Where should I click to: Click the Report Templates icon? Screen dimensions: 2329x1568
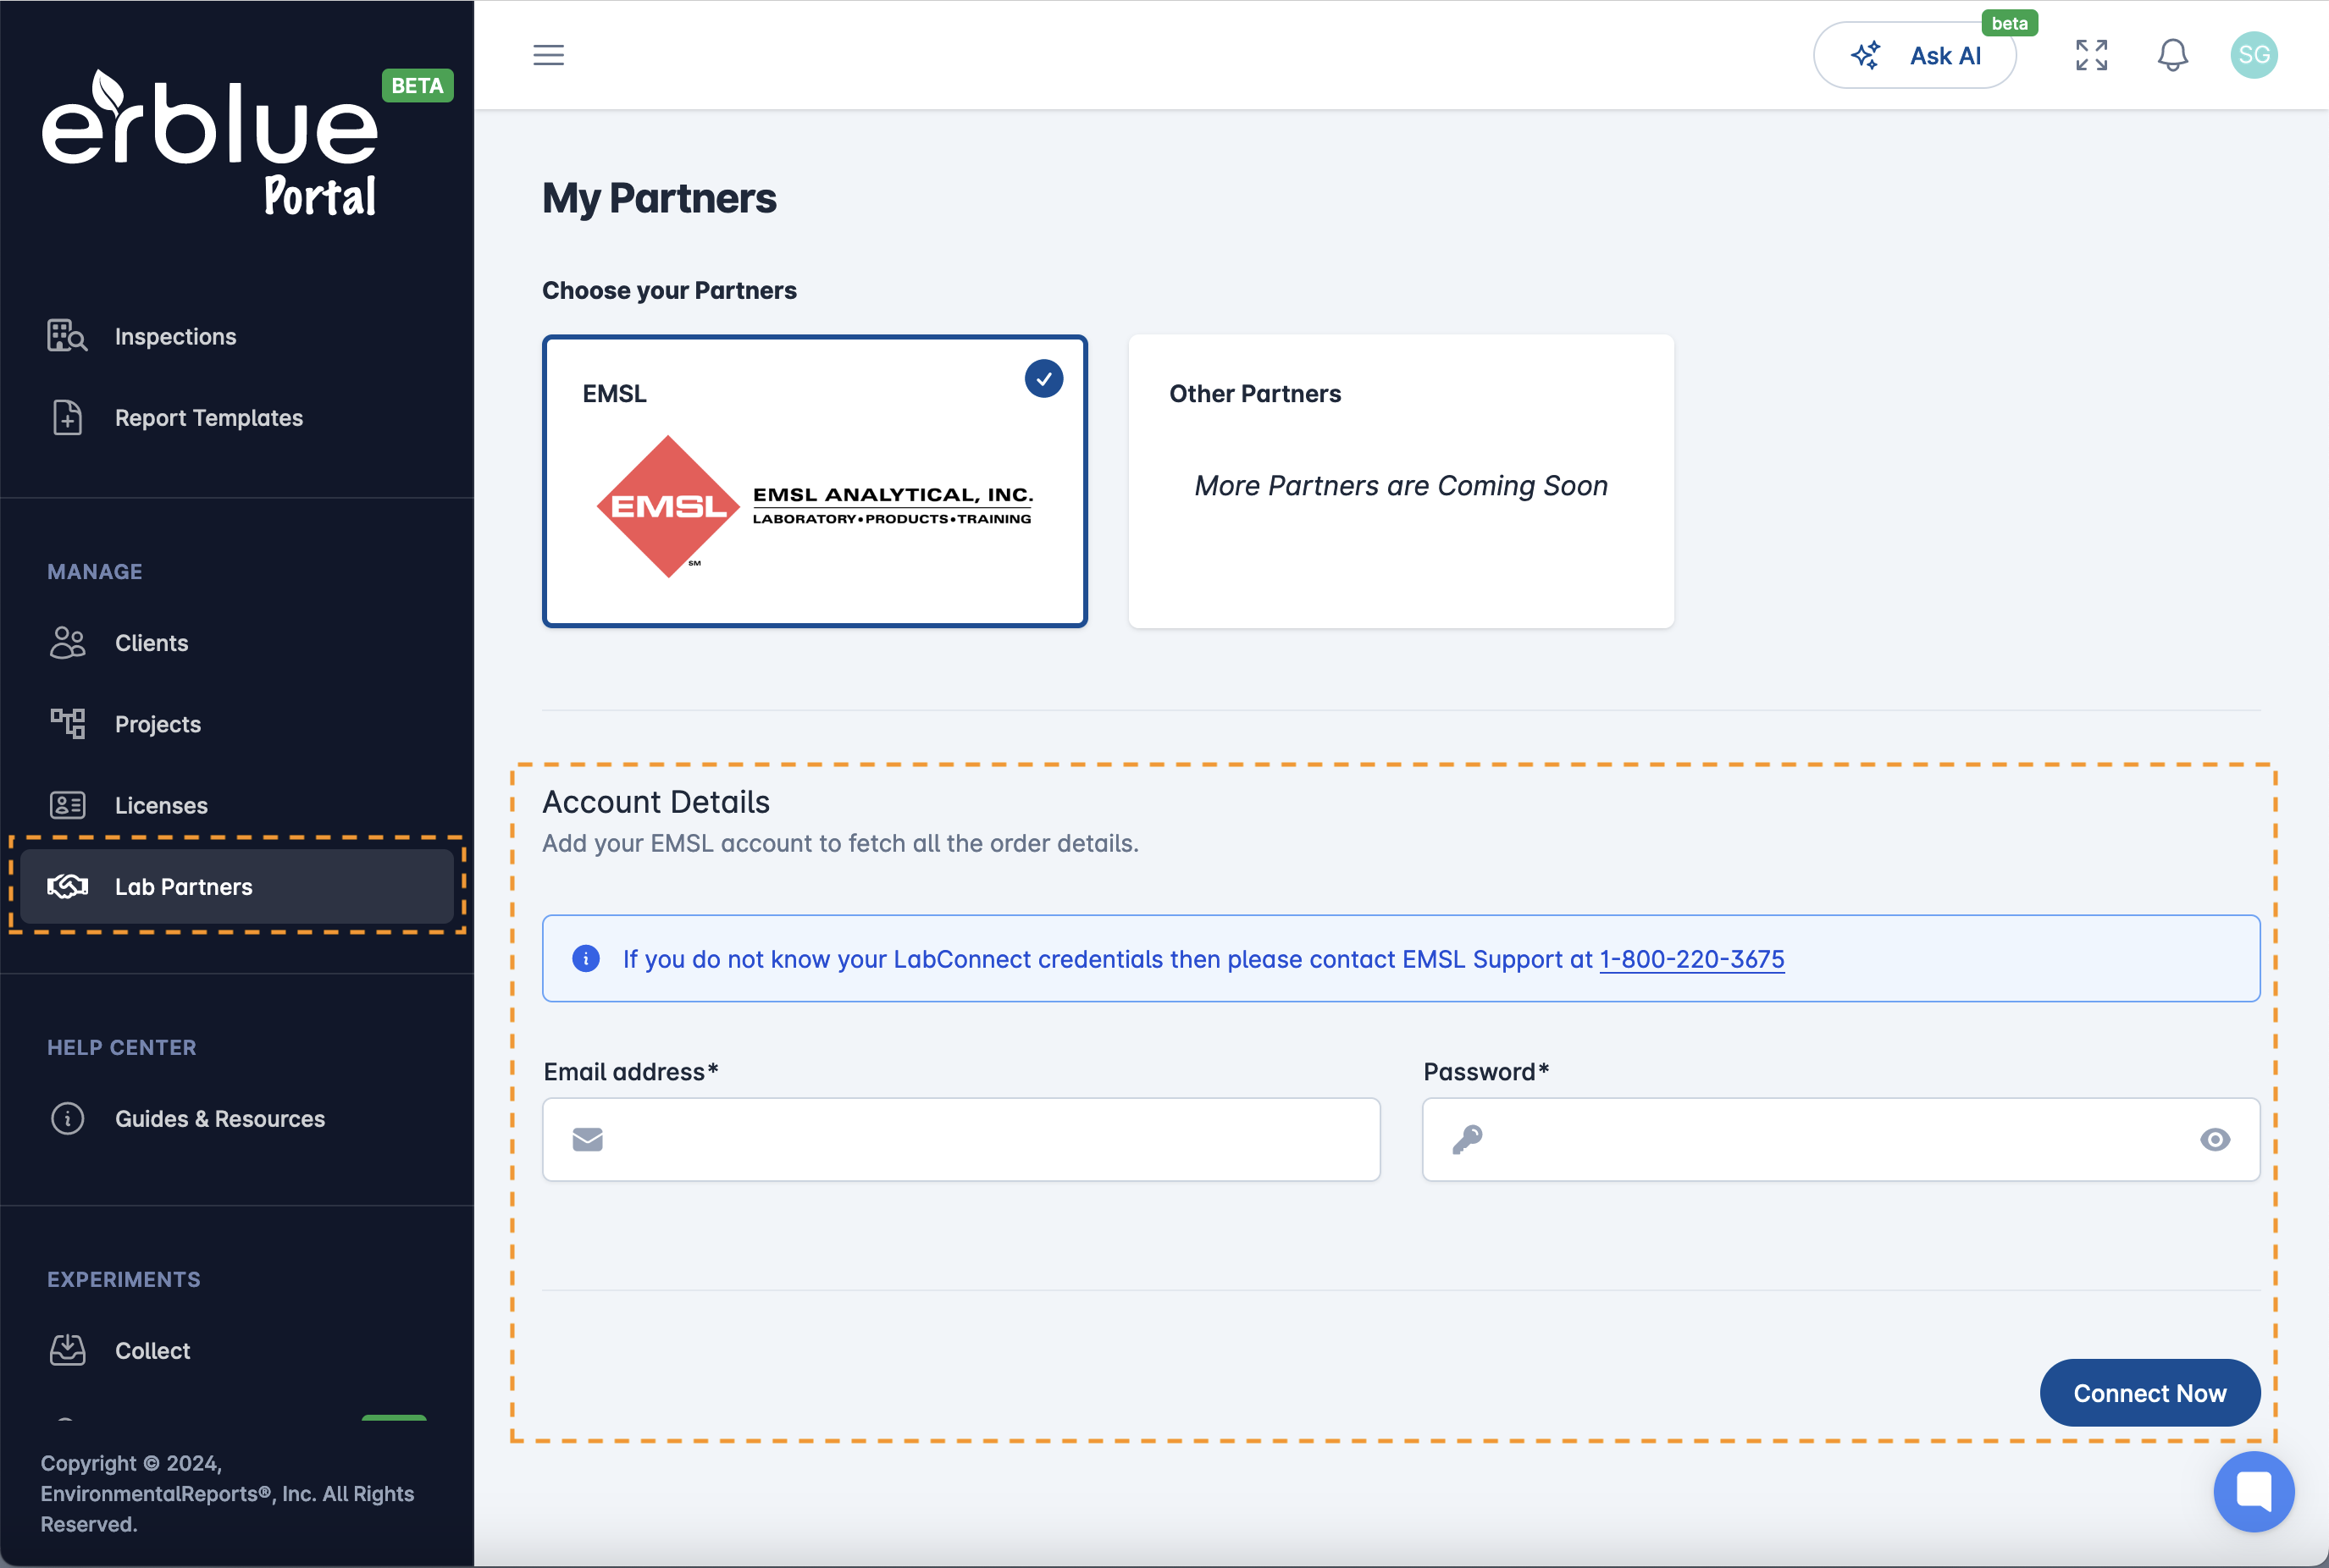(x=67, y=417)
